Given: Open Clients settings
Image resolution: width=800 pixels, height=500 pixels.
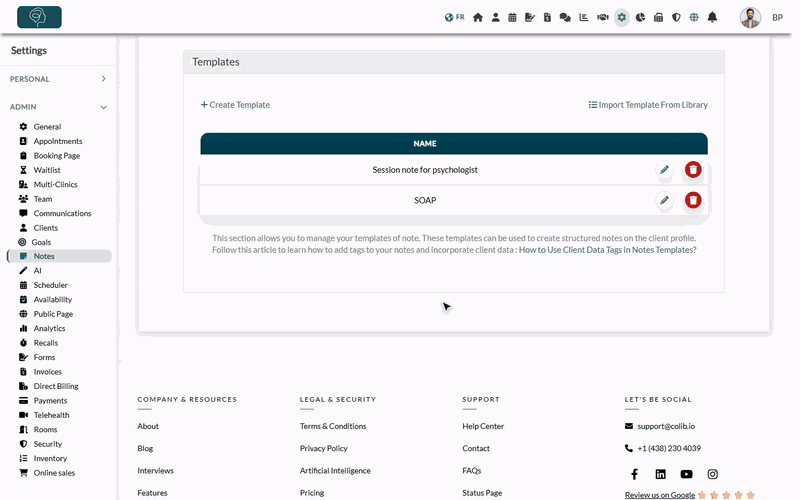Looking at the screenshot, I should click(45, 228).
